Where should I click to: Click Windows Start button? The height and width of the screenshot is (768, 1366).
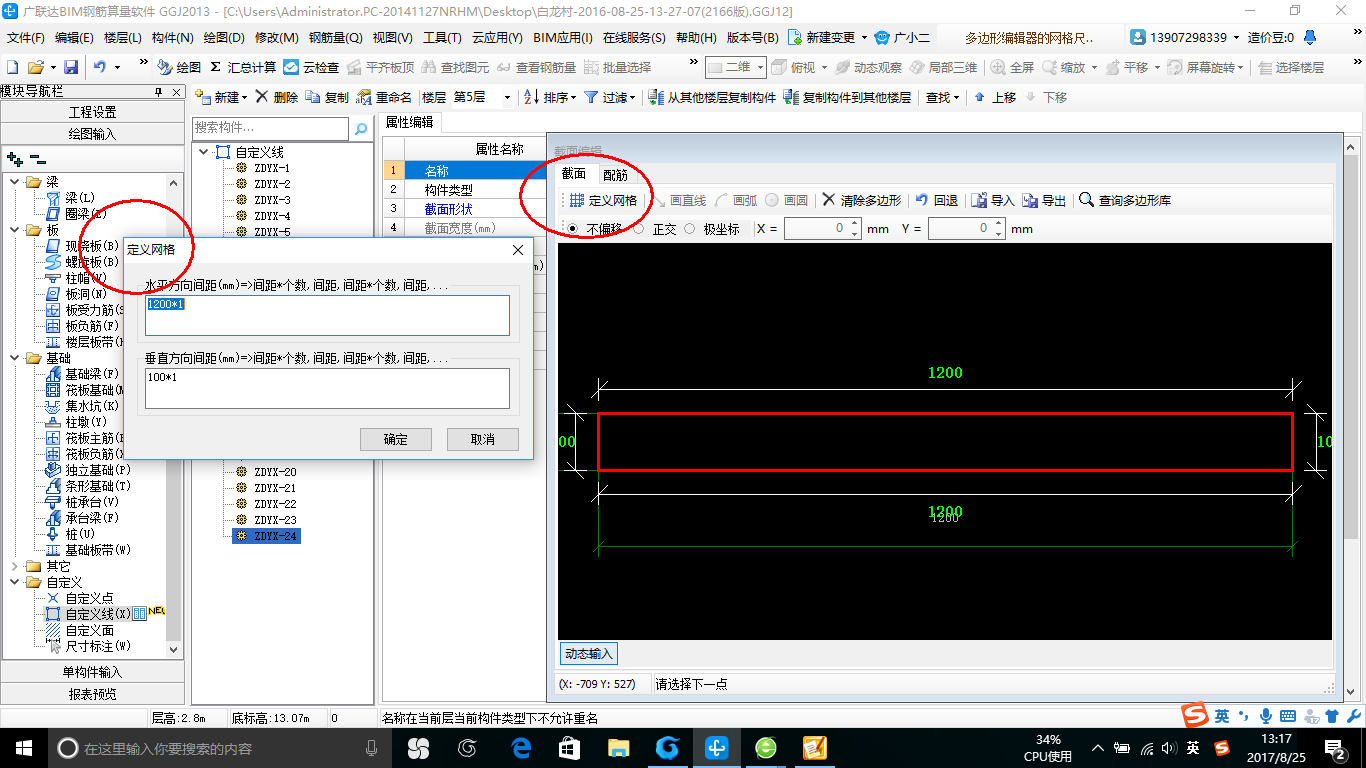tap(24, 747)
